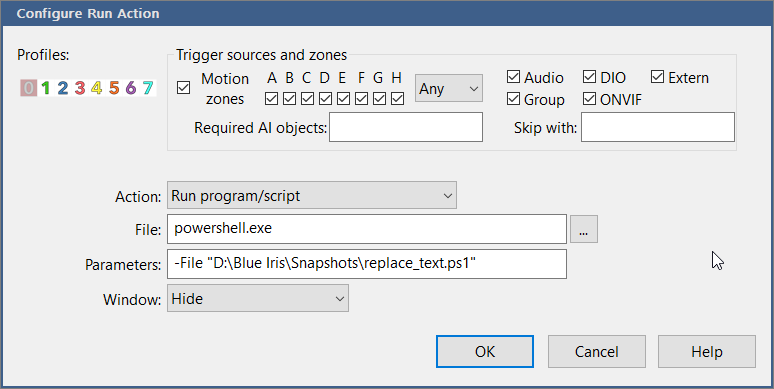Select the yellow profile 4 number

click(97, 88)
